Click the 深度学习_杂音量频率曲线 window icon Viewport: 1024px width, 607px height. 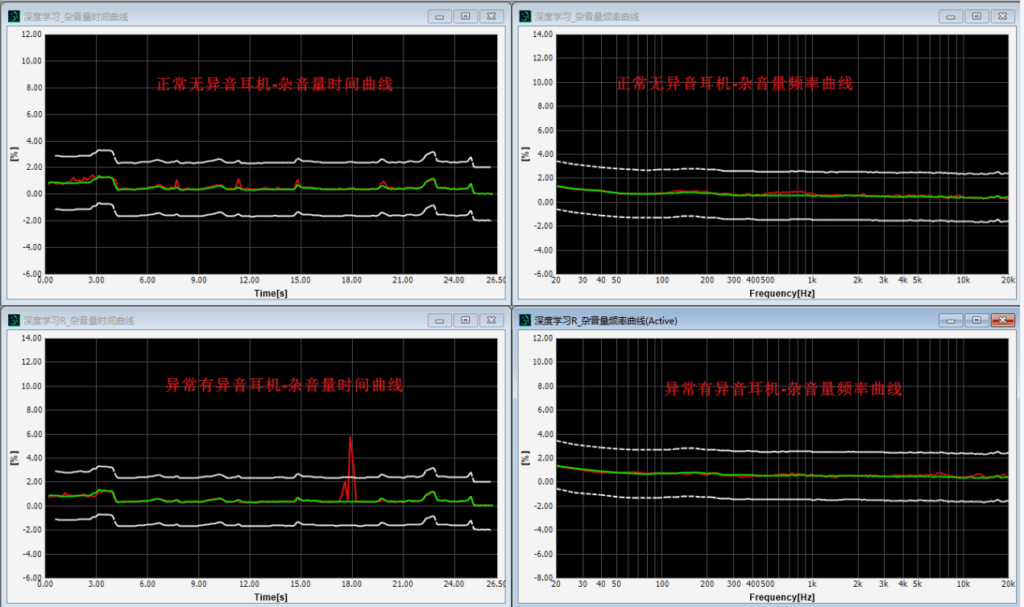[525, 16]
